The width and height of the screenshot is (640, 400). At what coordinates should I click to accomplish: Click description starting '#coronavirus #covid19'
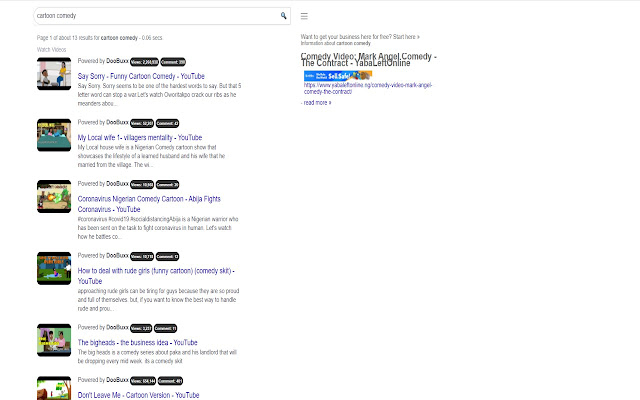(158, 228)
